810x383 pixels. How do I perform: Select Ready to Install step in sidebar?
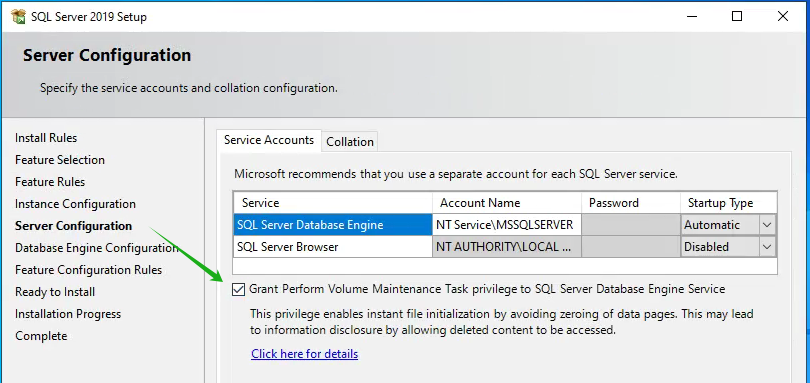coord(55,292)
